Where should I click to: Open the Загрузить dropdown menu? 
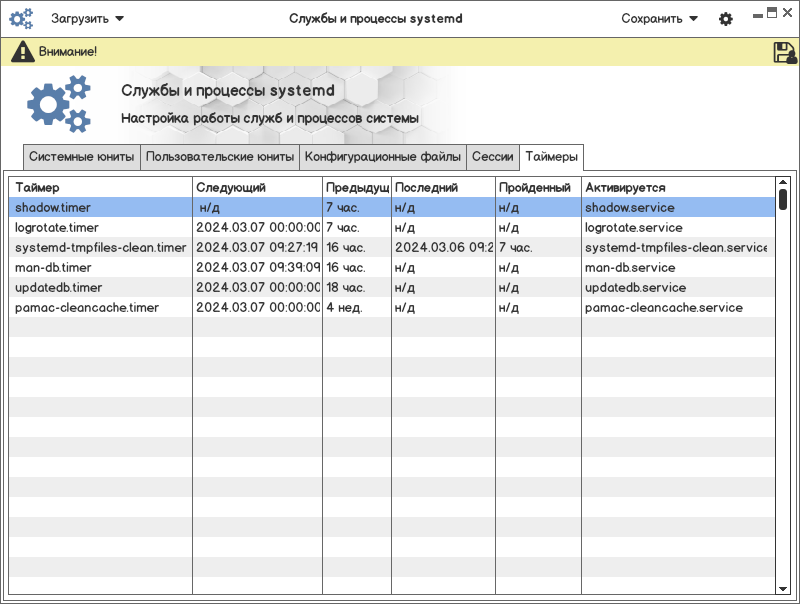[x=88, y=18]
